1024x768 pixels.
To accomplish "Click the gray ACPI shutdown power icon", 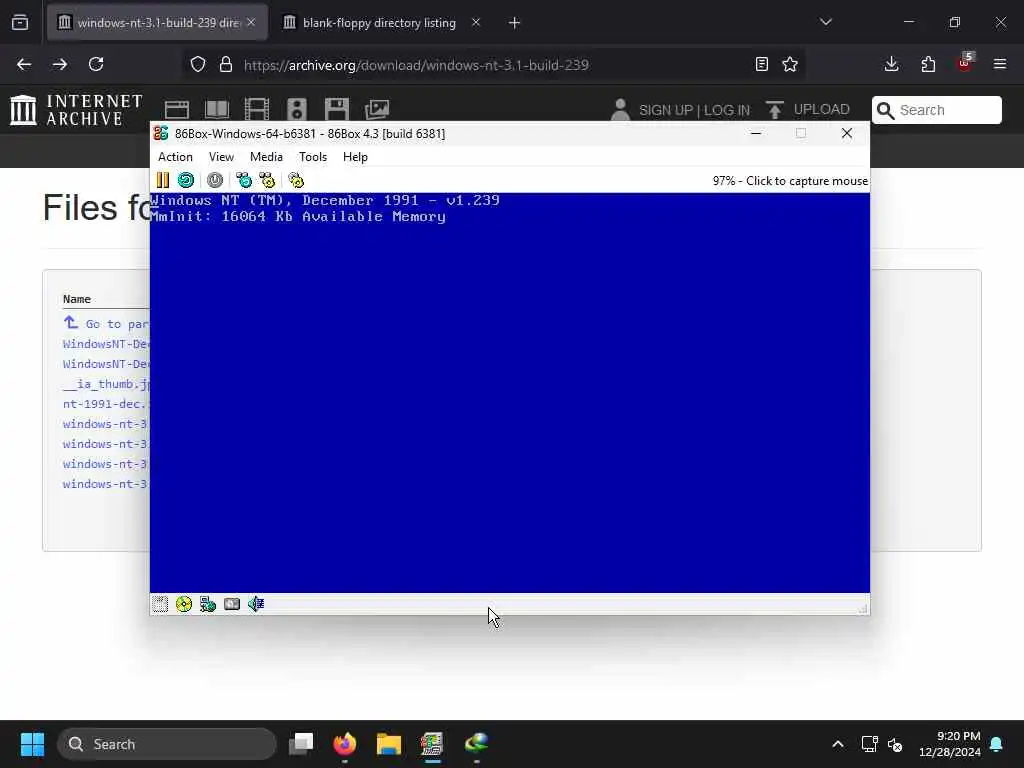I will click(215, 180).
